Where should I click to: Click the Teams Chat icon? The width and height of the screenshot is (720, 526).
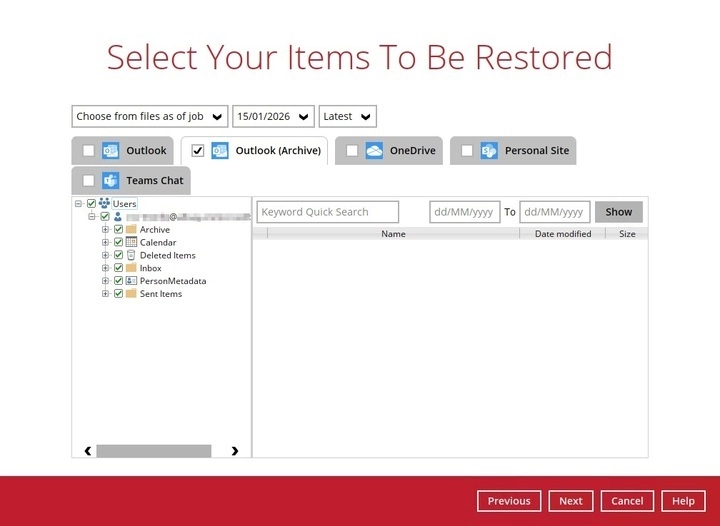coord(111,180)
